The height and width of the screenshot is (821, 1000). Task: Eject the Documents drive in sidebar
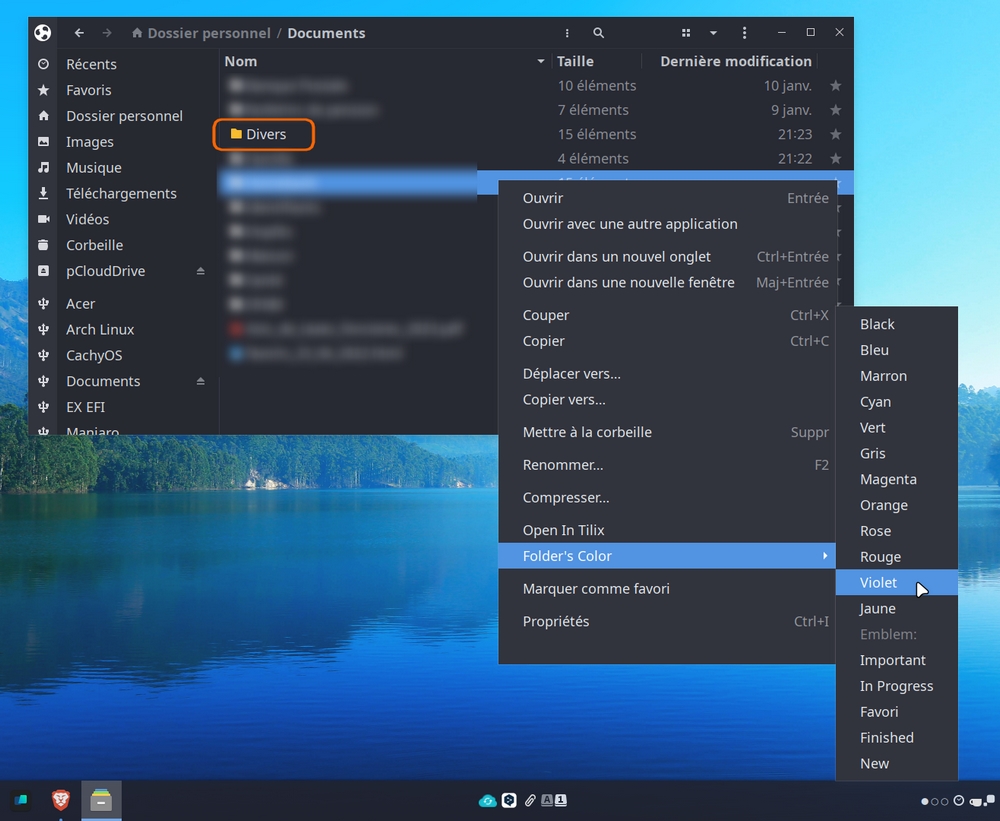[200, 381]
